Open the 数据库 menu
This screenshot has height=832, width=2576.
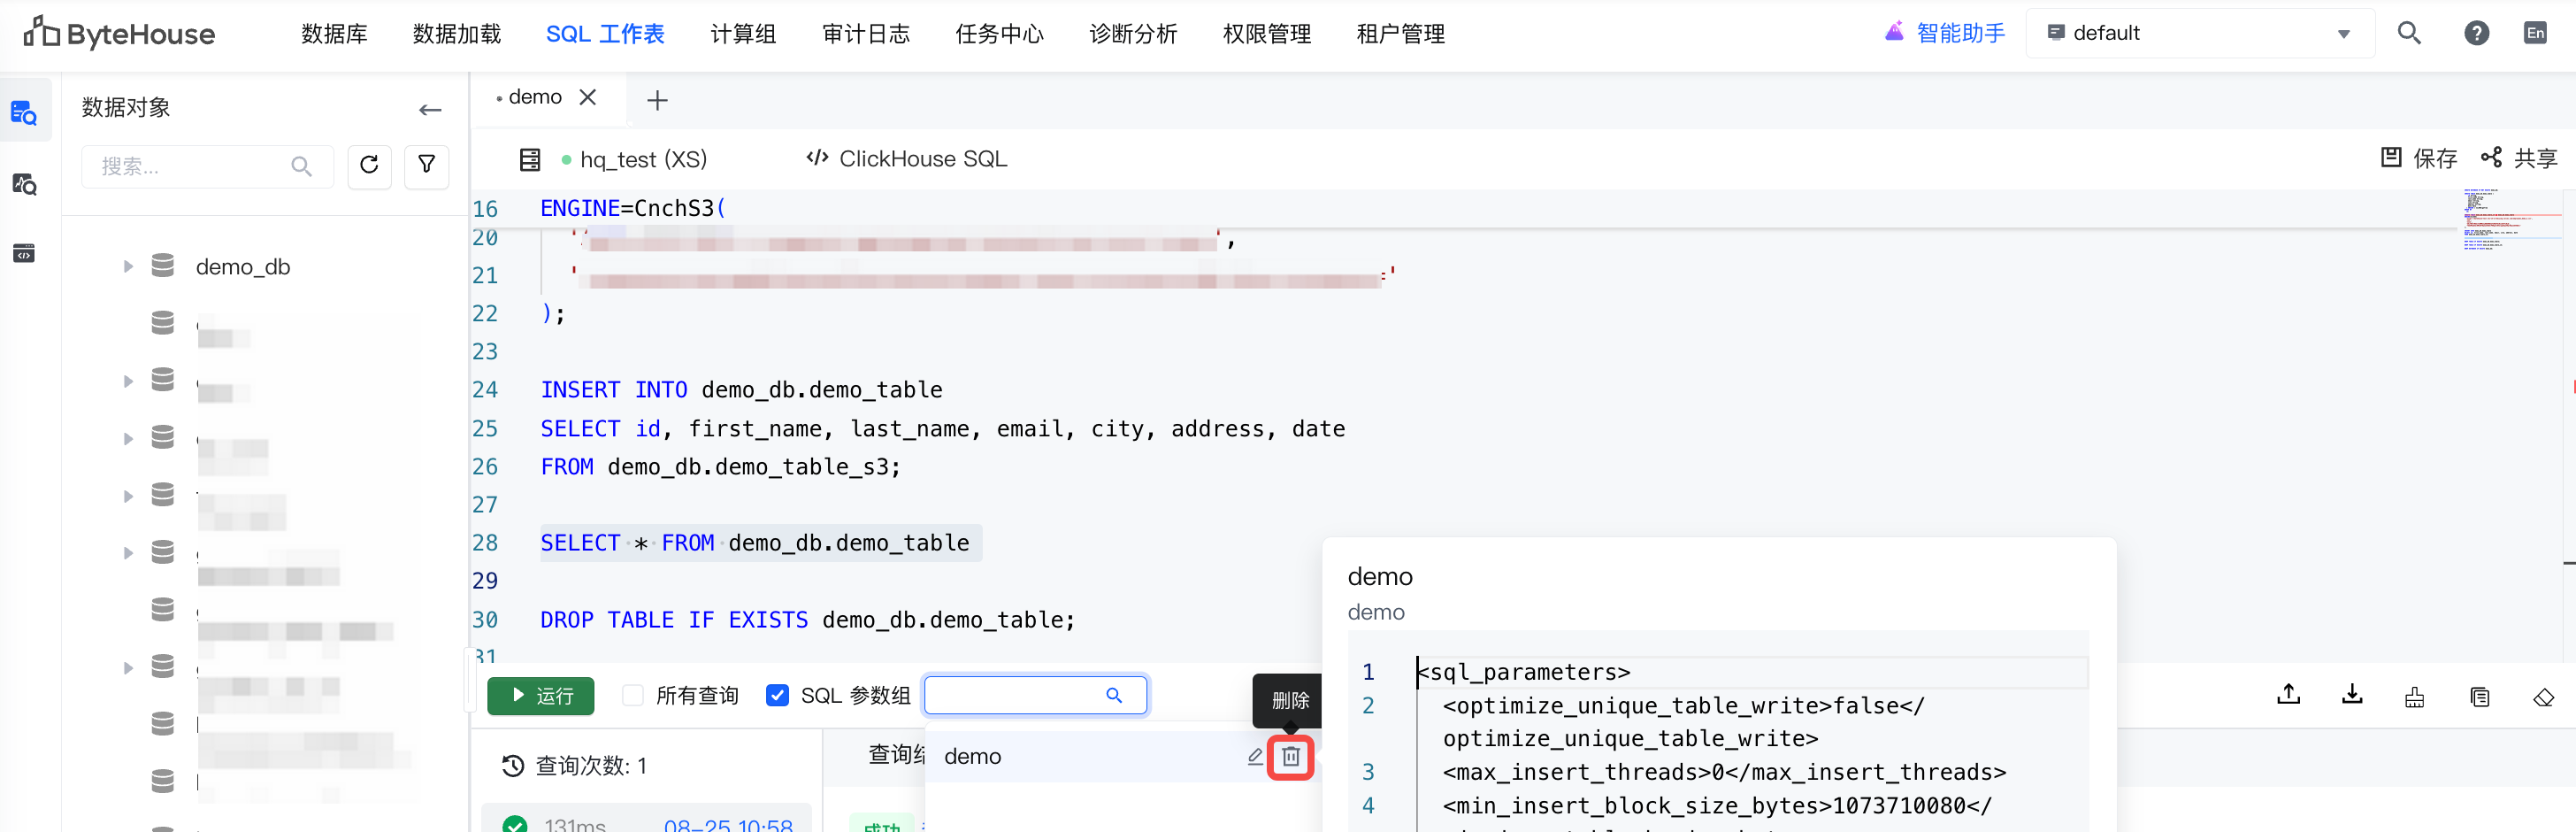coord(335,34)
